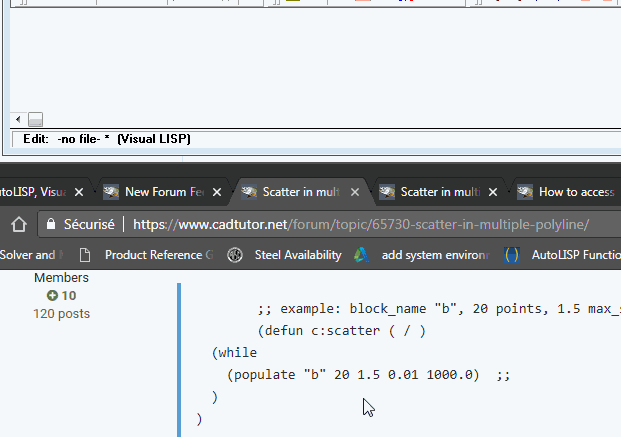Viewport: 621px width, 437px height.
Task: Click the Product Reference page icon
Action: [85, 255]
